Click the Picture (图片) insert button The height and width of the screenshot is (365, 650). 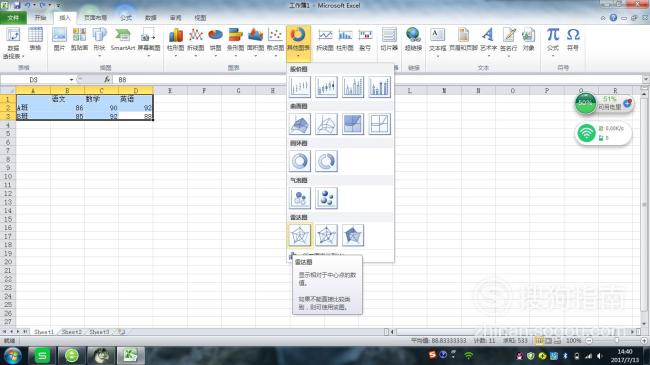[59, 39]
